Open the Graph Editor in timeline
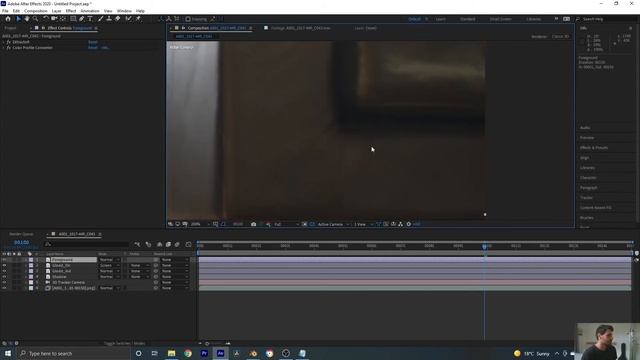This screenshot has height=360, width=640. click(x=189, y=244)
